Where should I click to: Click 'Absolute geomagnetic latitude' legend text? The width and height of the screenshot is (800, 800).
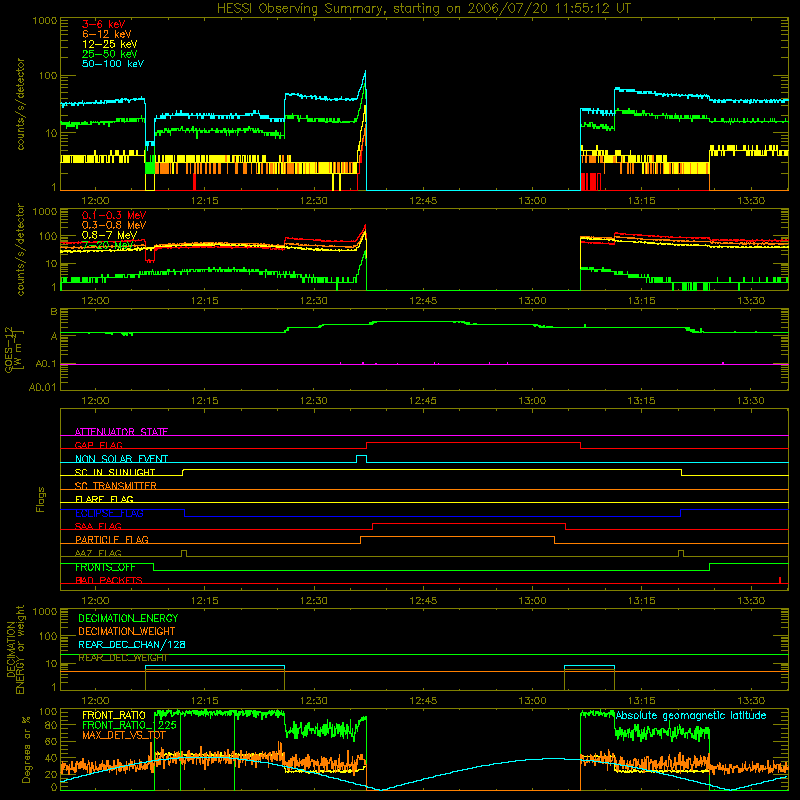[691, 715]
